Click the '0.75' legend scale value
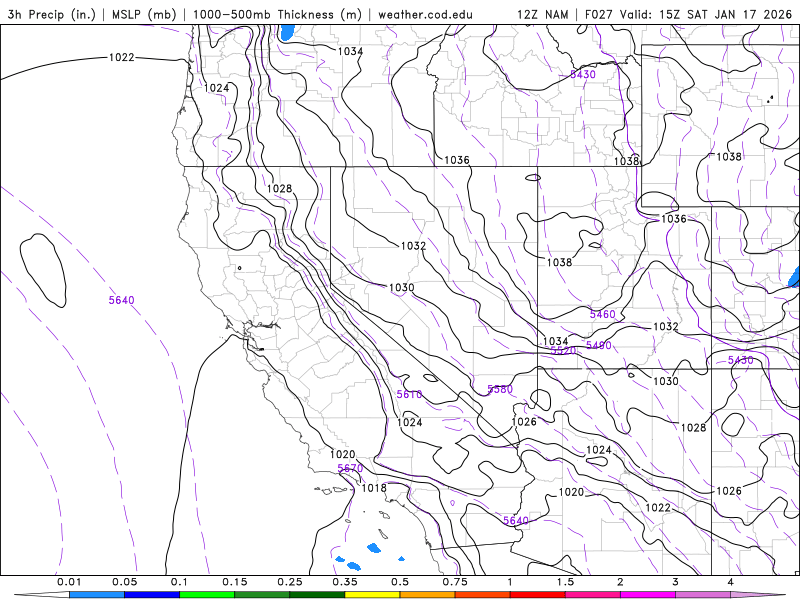 pos(455,582)
